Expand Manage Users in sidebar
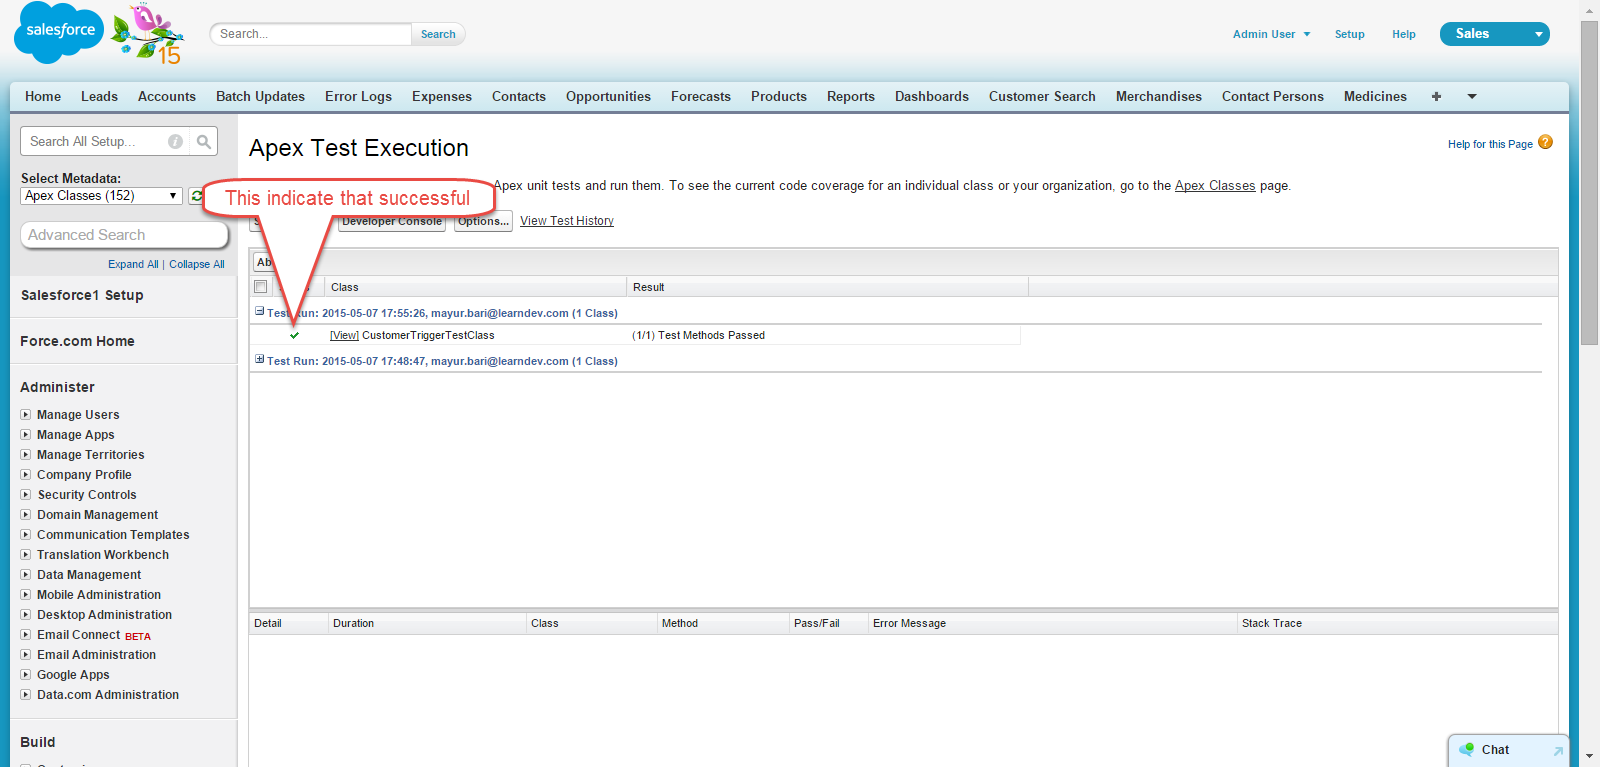The image size is (1600, 767). coord(26,414)
